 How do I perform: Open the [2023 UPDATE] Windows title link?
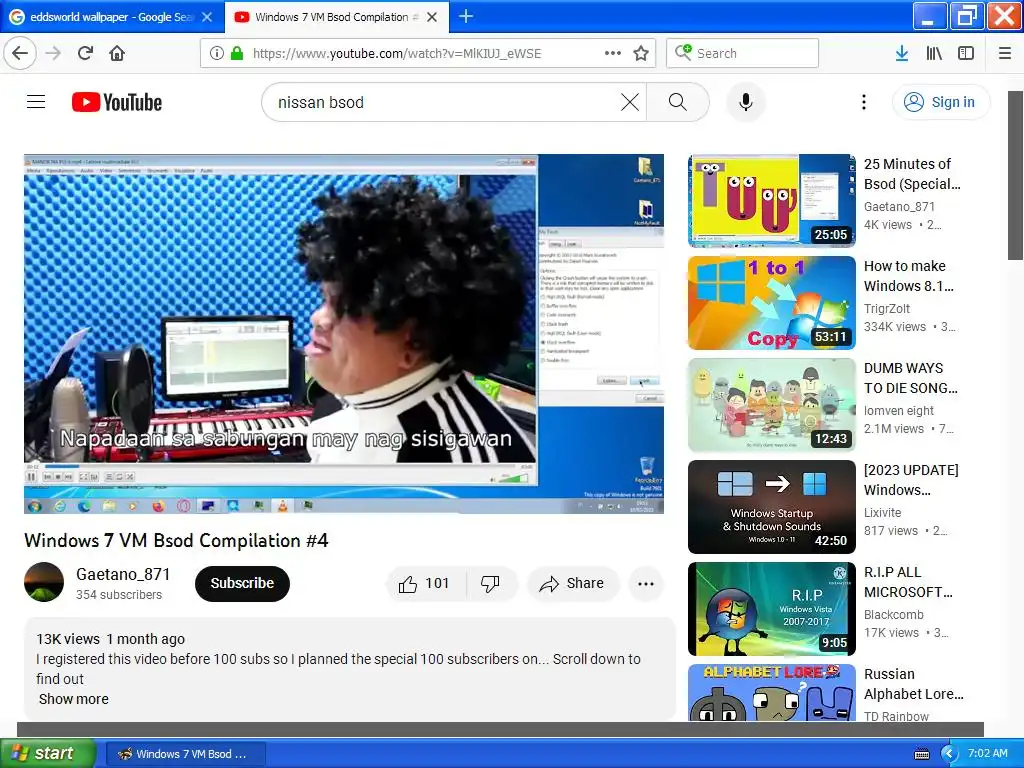pos(911,480)
